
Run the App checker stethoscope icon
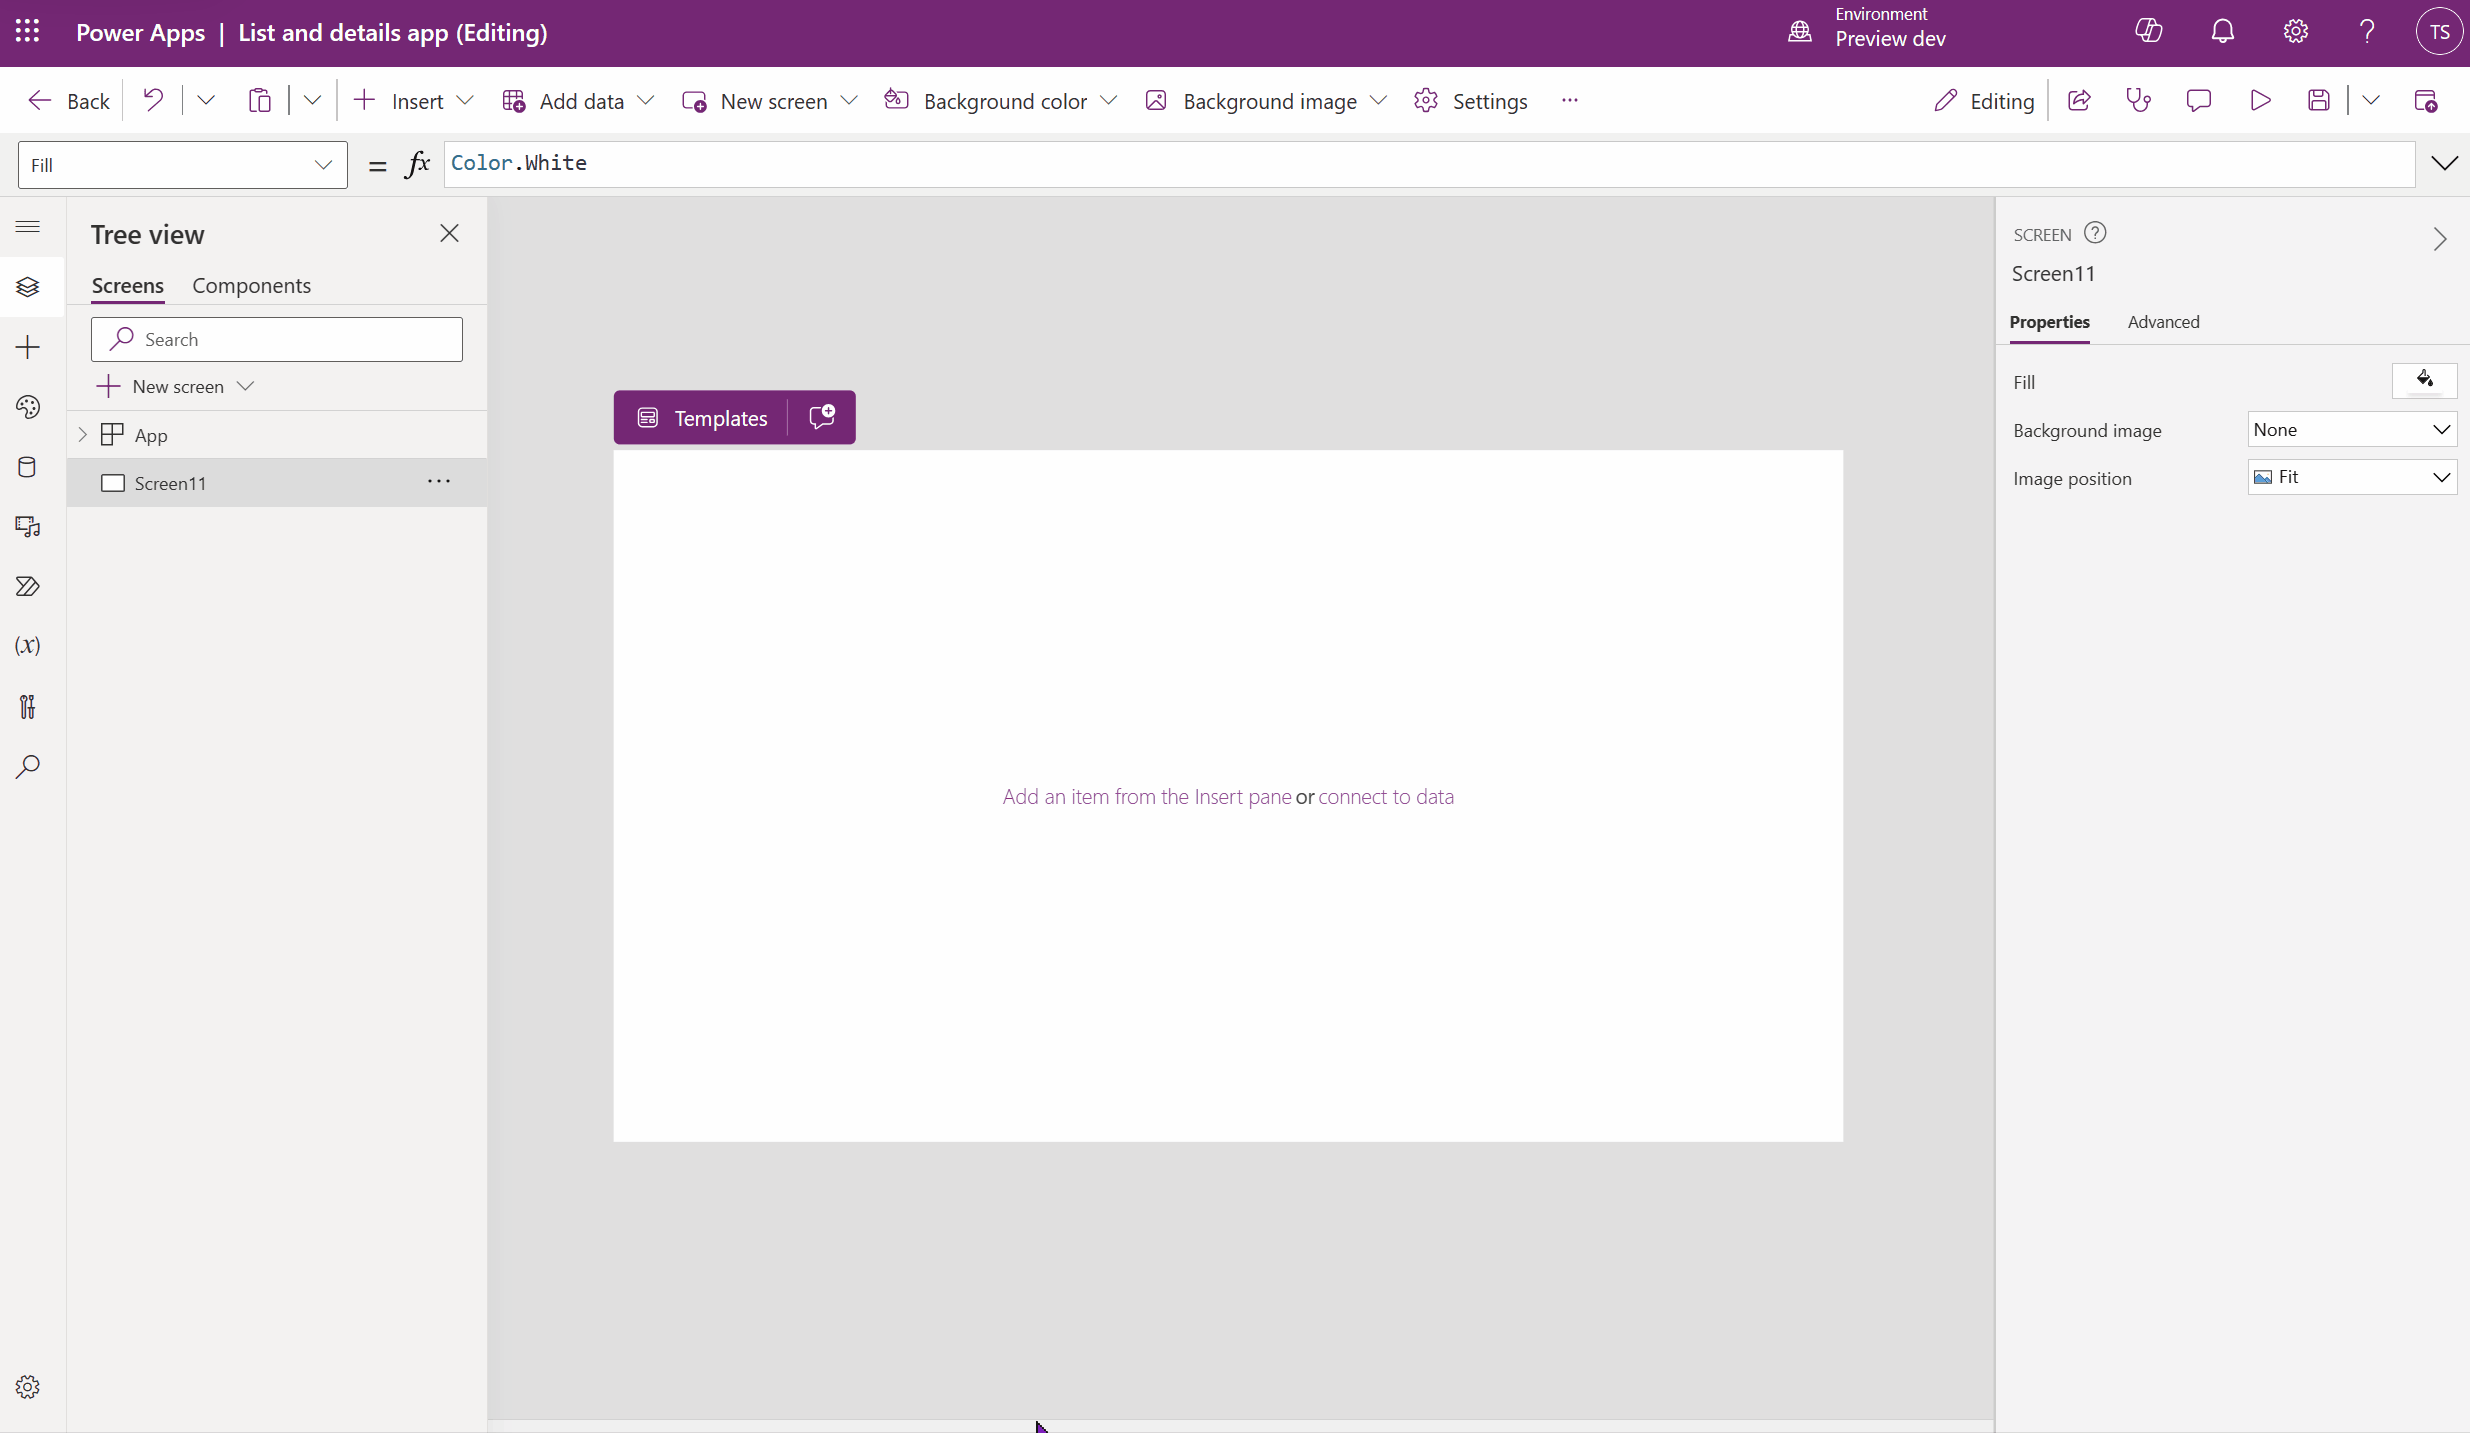click(x=2138, y=100)
